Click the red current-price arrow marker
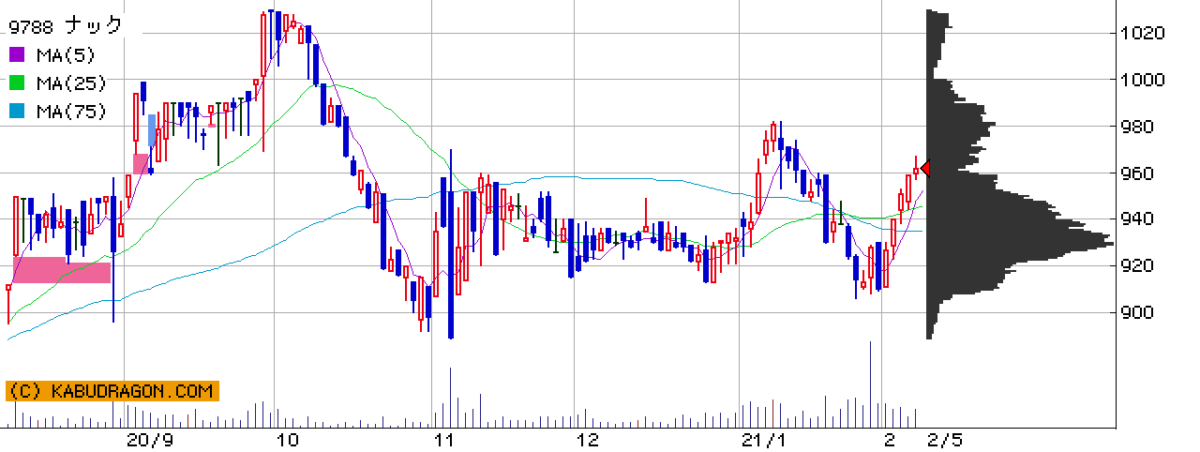Viewport: 1200px width, 452px height. pyautogui.click(x=925, y=168)
